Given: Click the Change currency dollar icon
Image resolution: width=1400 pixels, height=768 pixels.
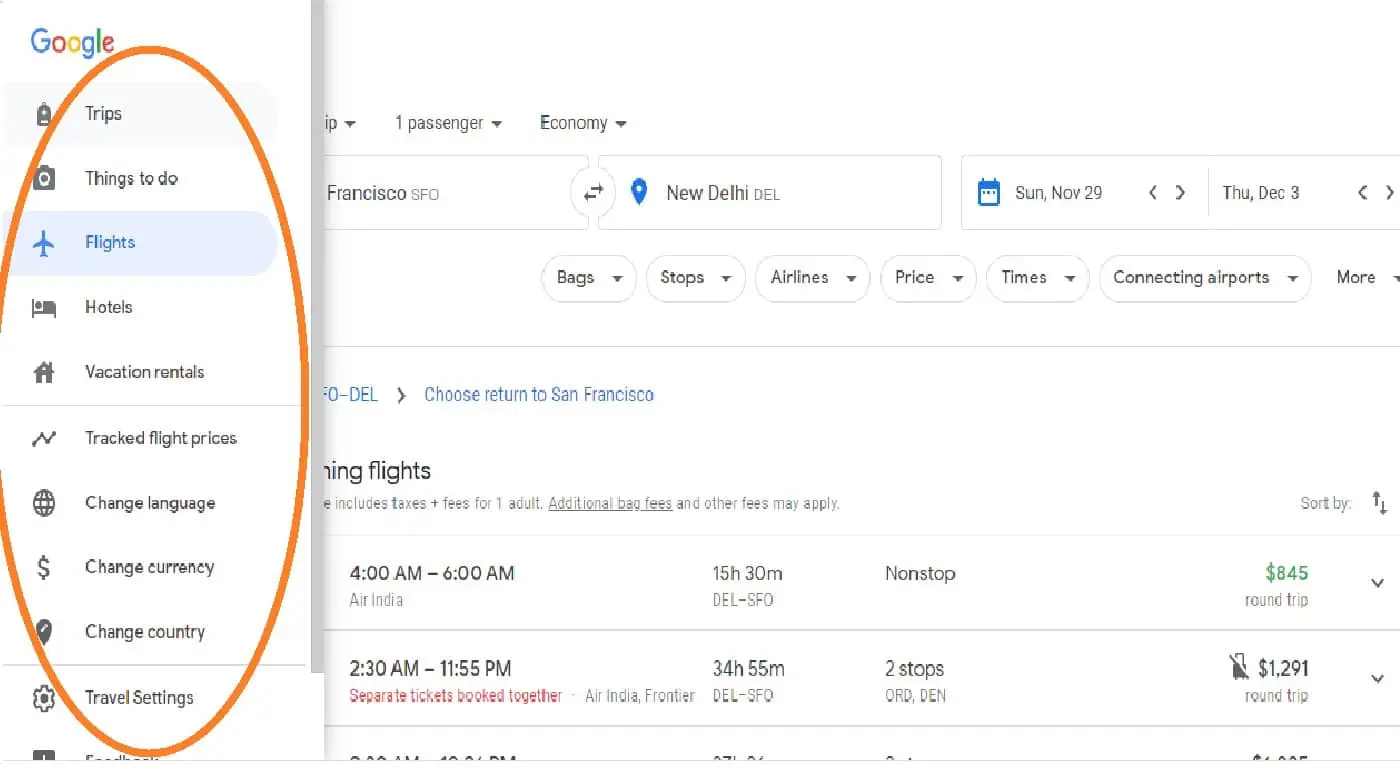Looking at the screenshot, I should [x=44, y=568].
